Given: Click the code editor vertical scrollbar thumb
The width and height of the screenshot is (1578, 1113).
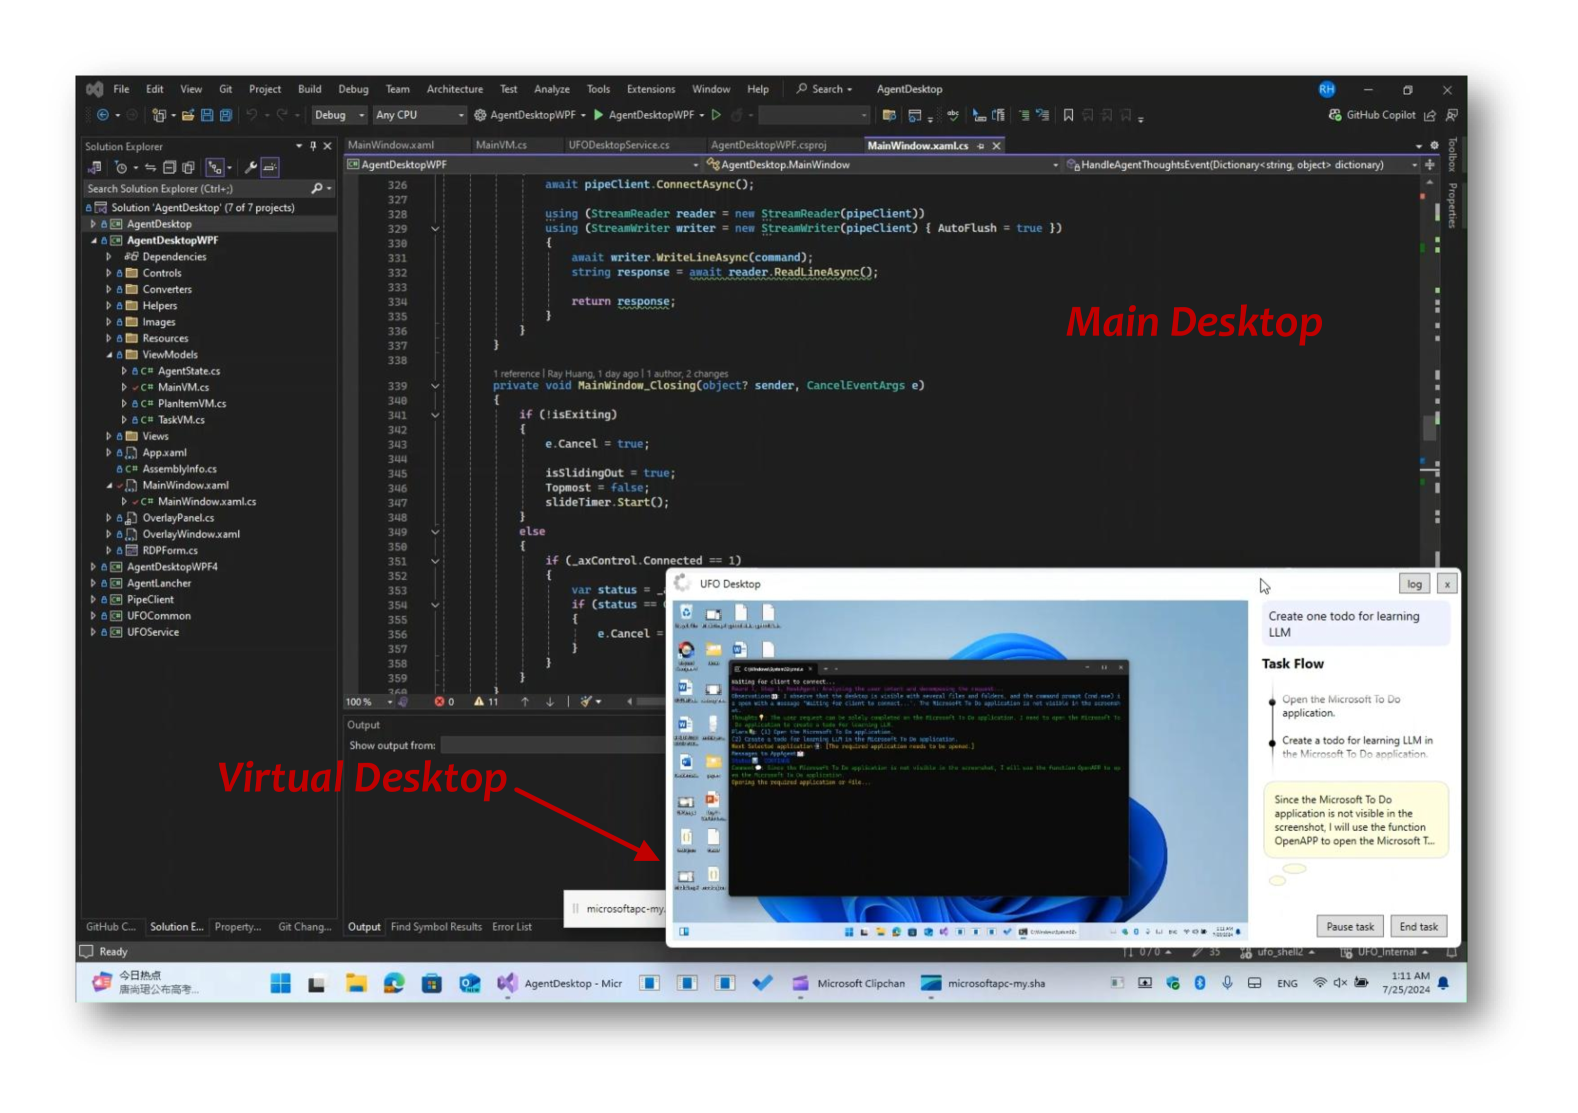Looking at the screenshot, I should tap(1430, 425).
